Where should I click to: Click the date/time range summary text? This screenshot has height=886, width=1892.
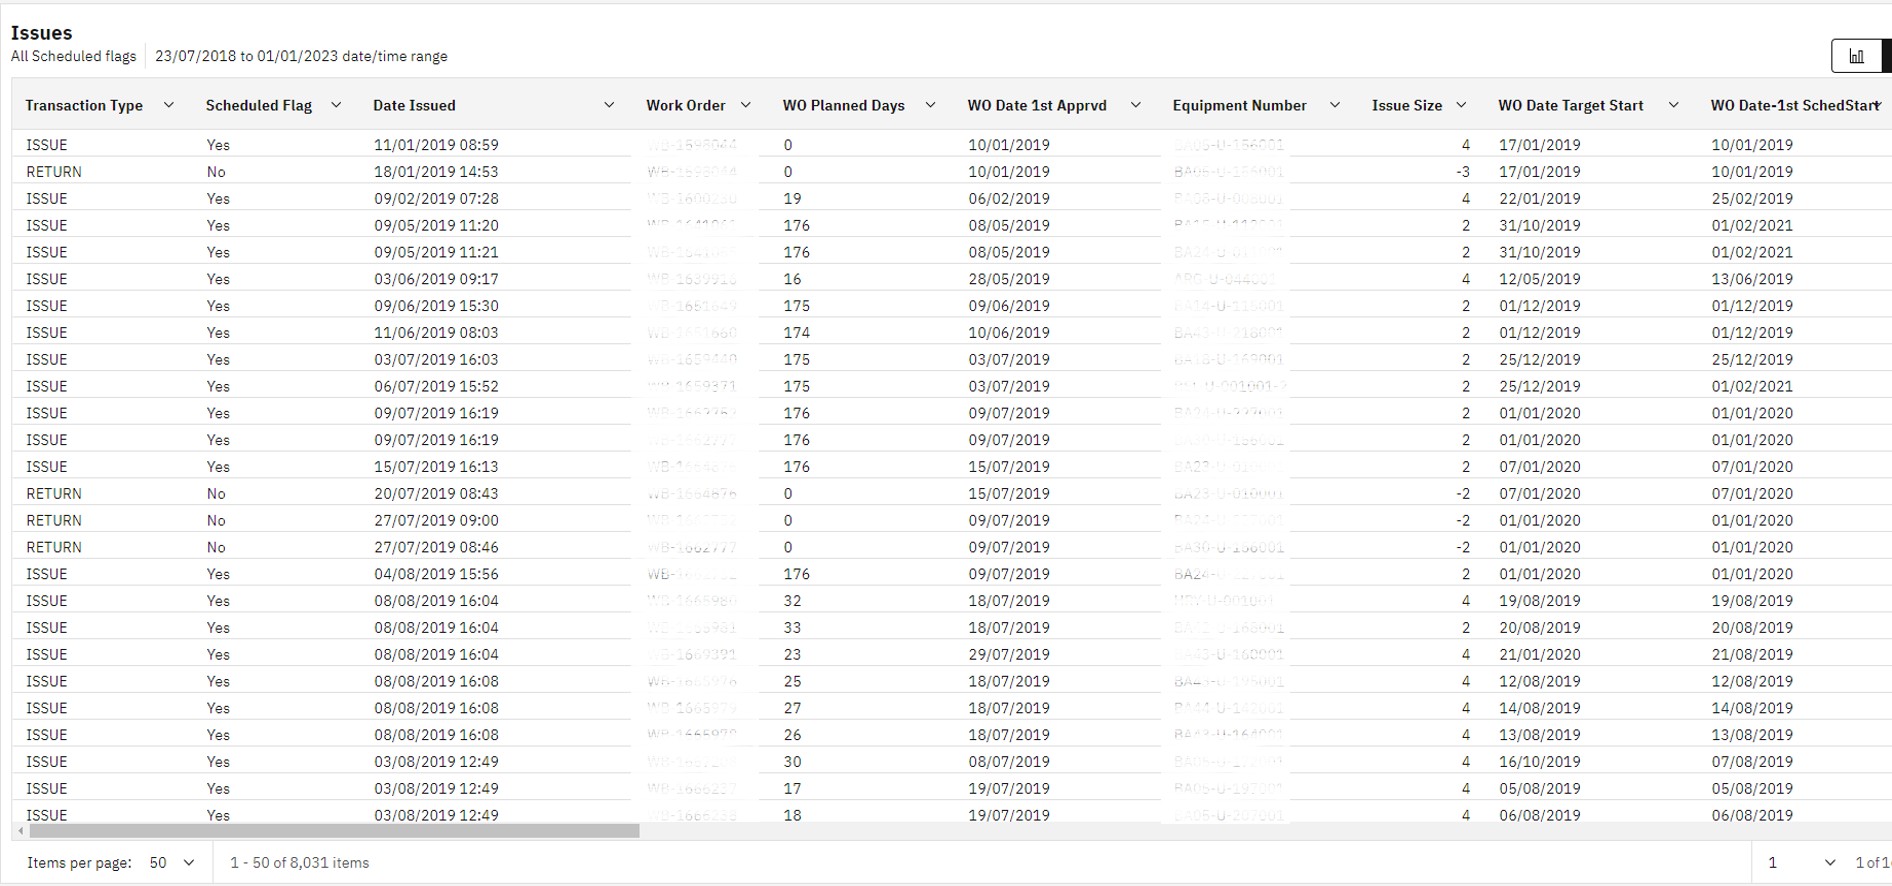click(301, 57)
